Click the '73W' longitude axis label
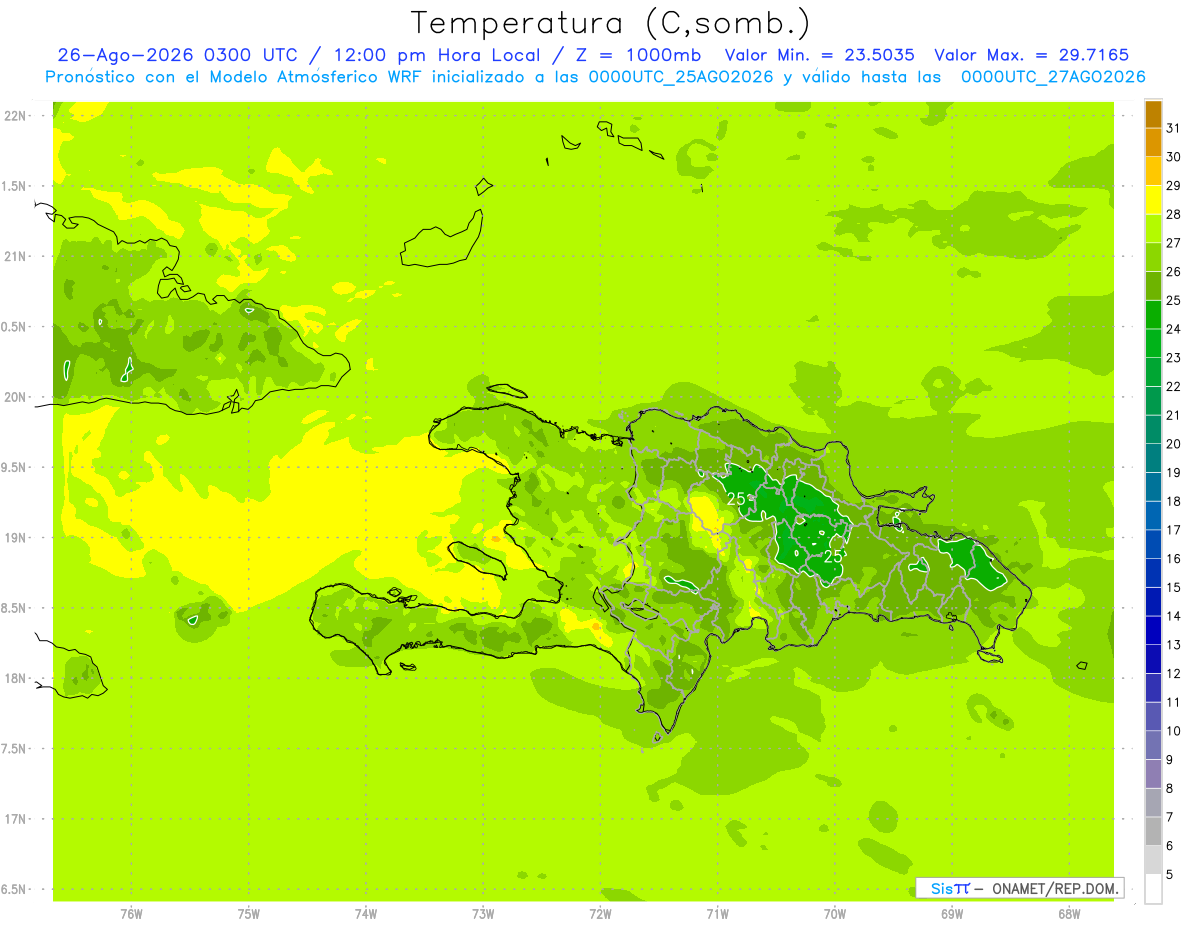1200x927 pixels. [x=483, y=913]
